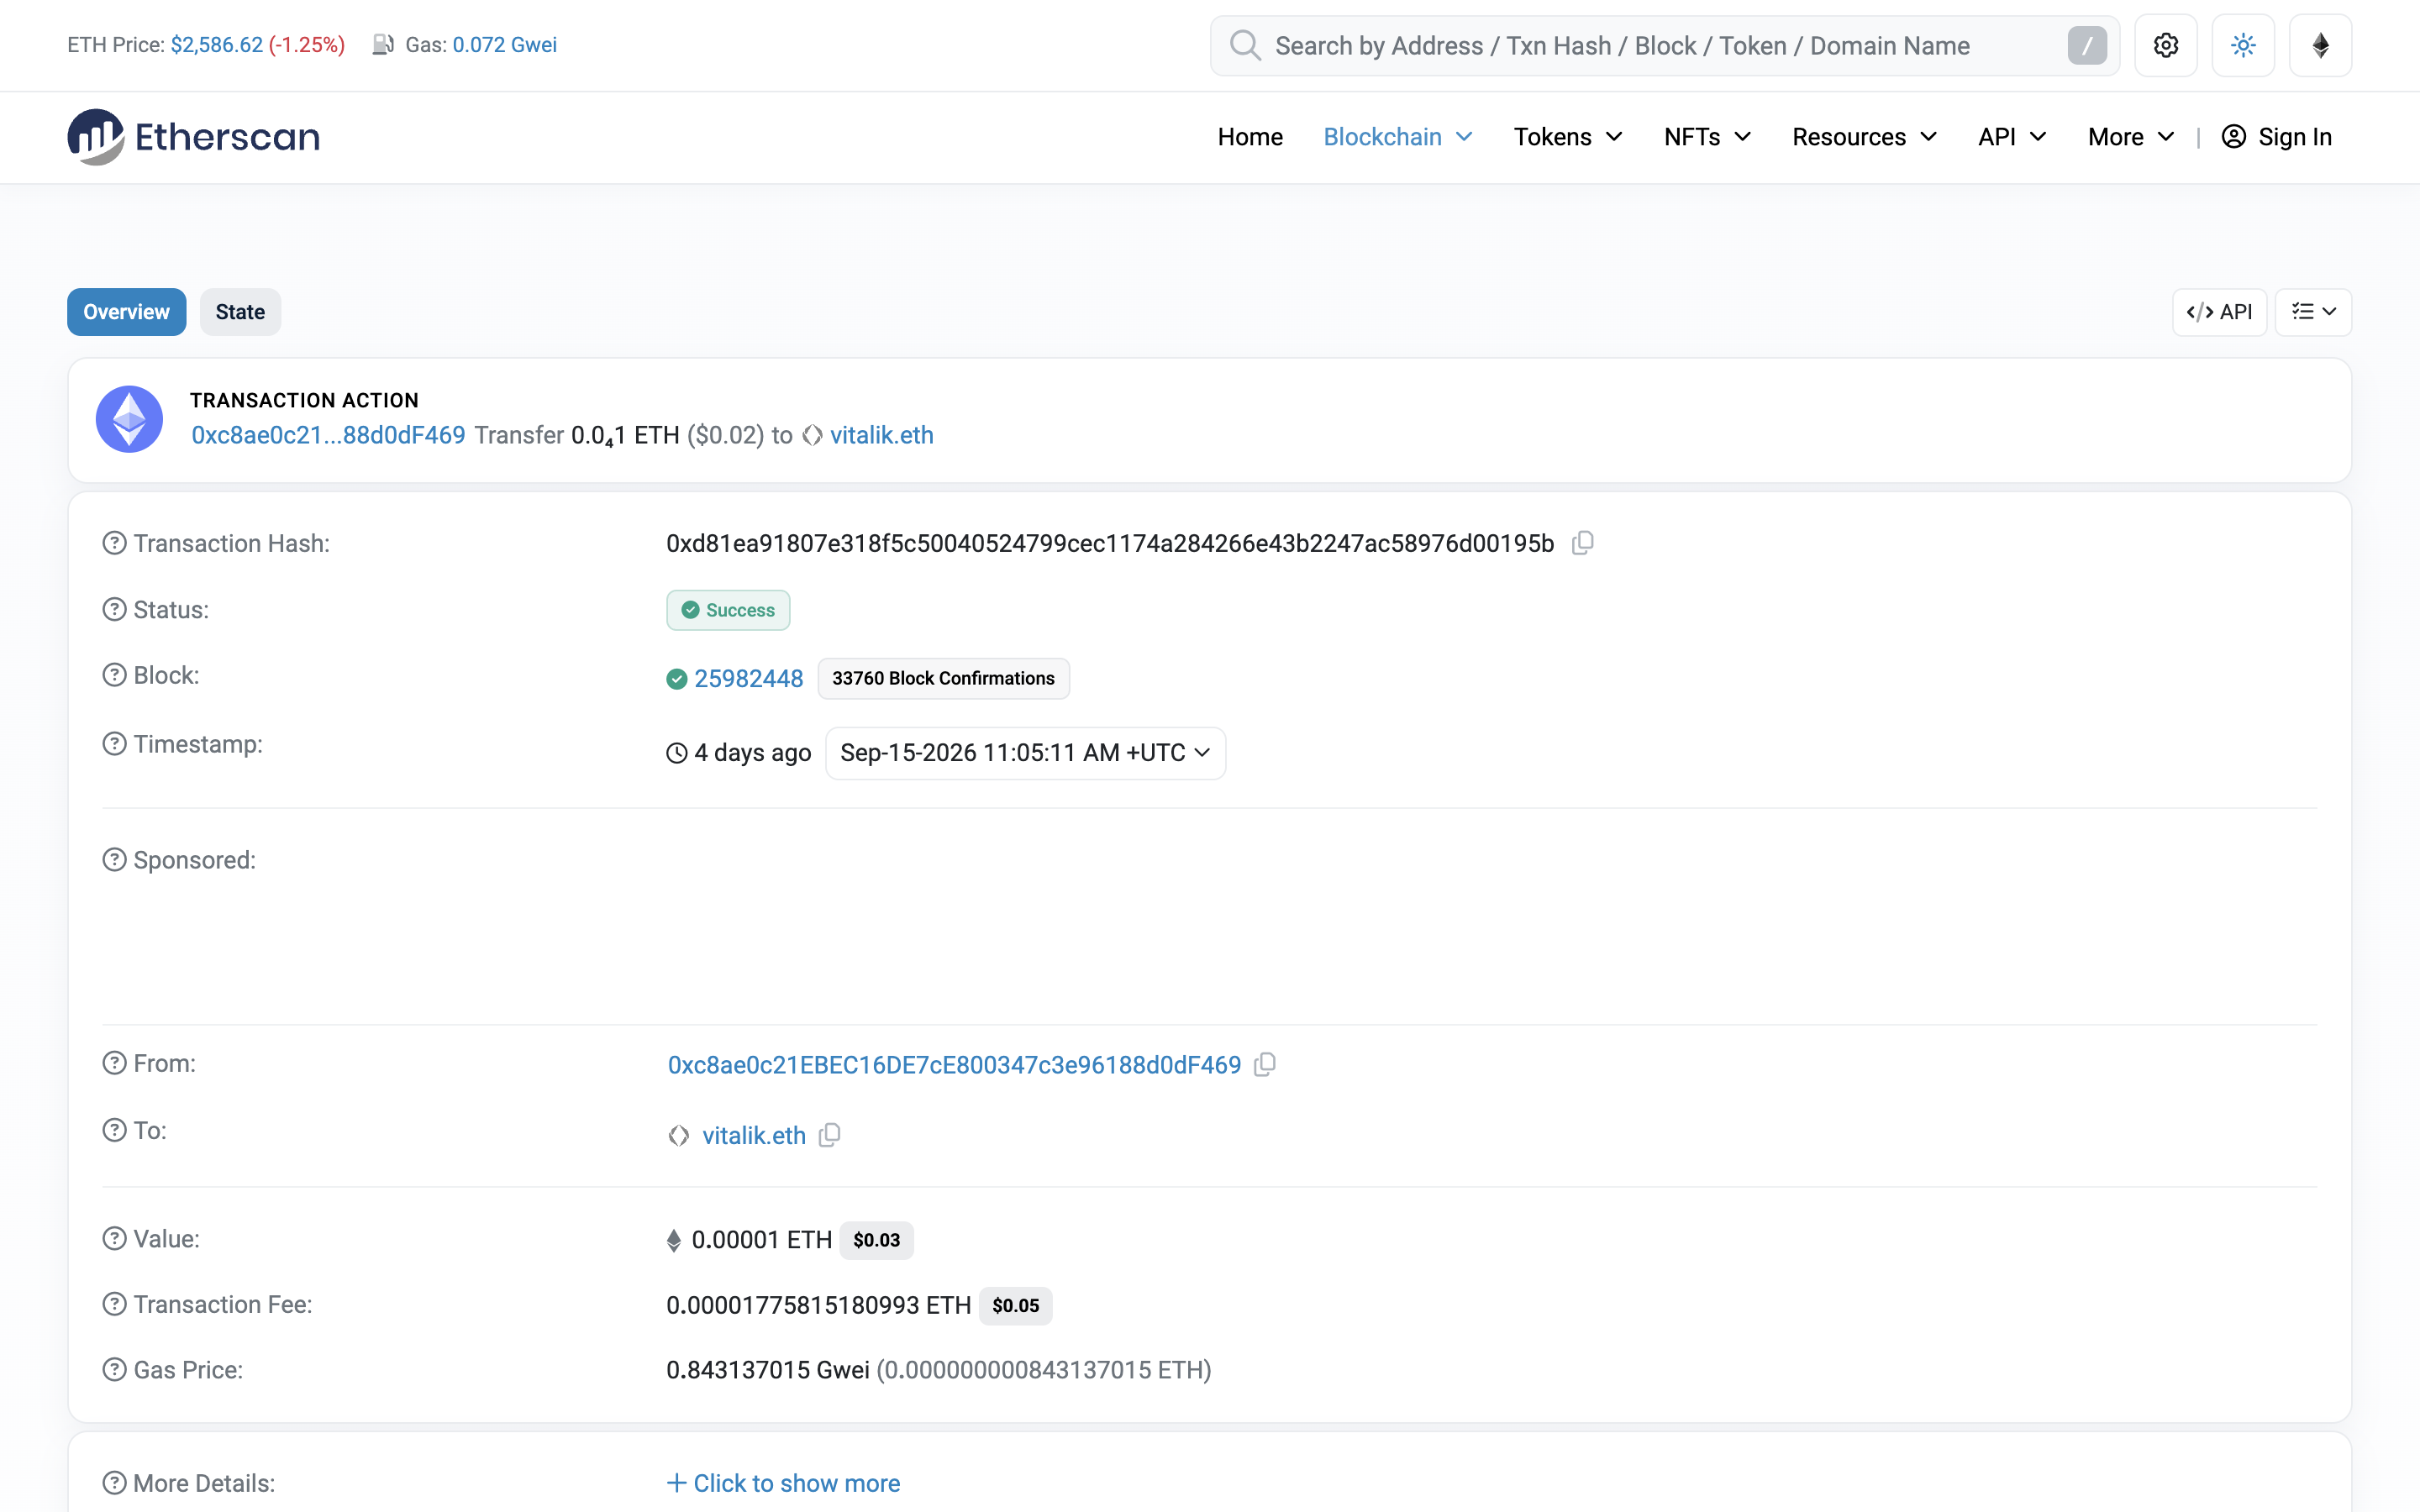Open vitalik.eth in Transaction Action
The image size is (2420, 1512).
coord(881,435)
